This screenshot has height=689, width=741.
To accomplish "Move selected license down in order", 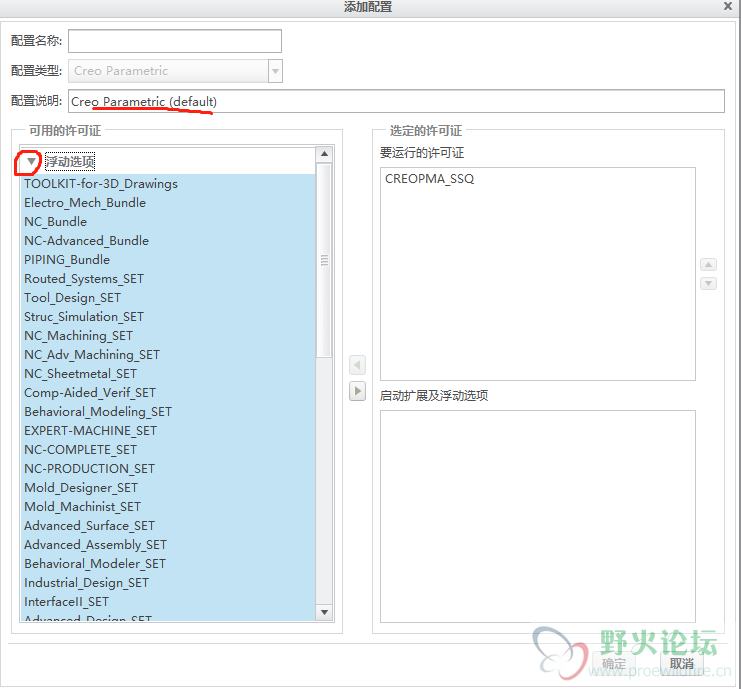I will tap(708, 284).
